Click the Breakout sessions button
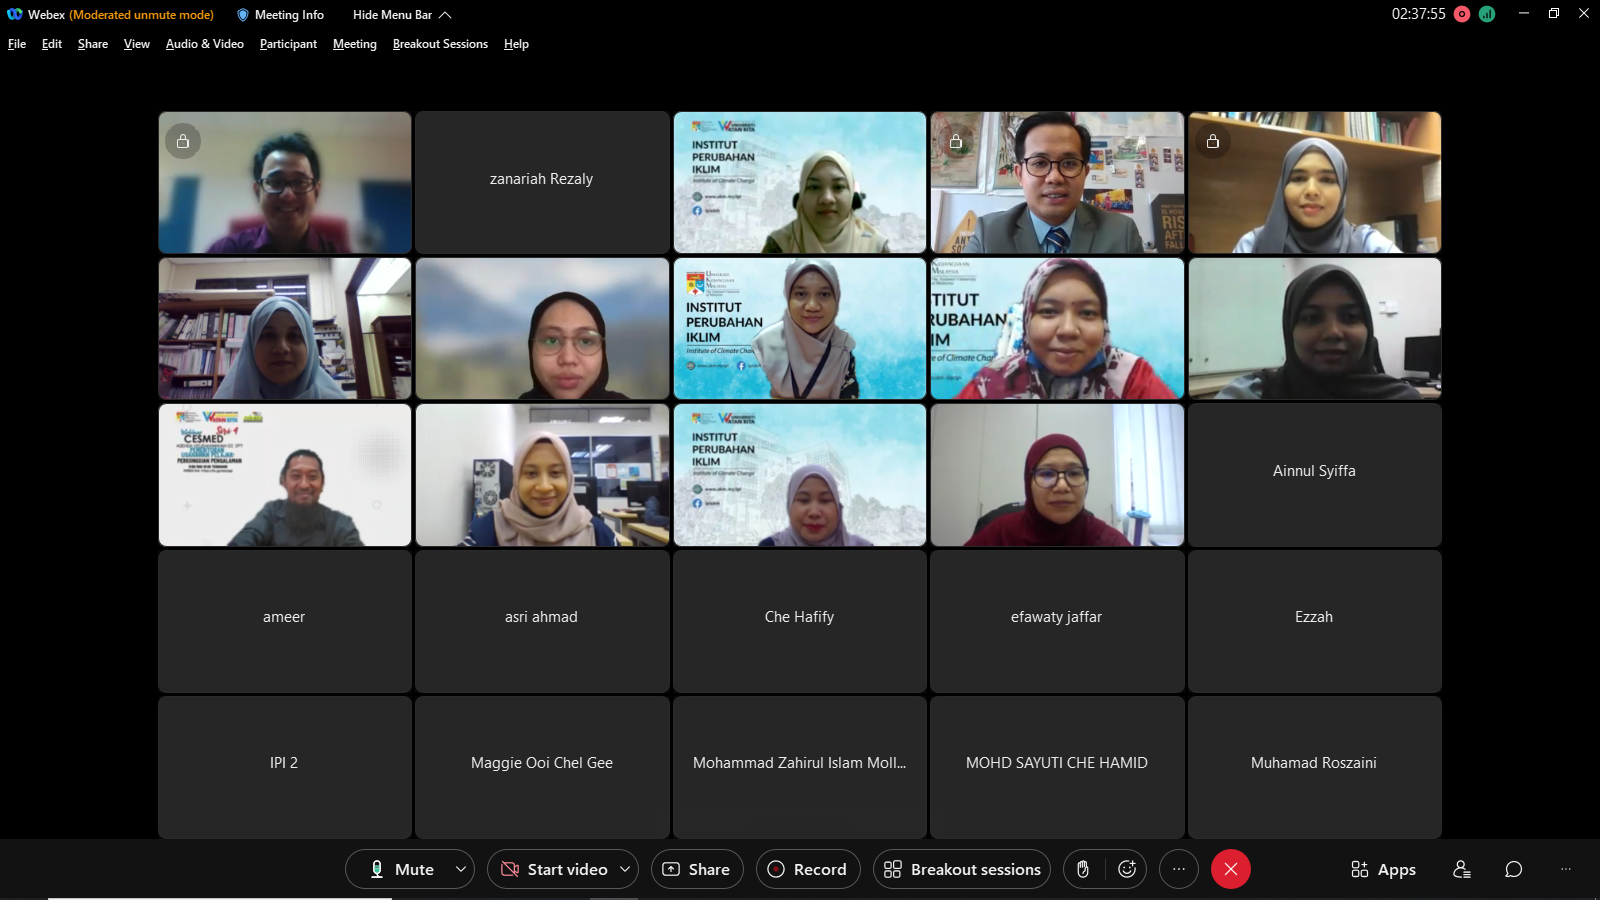Screen dimensions: 1600x900 tap(962, 869)
